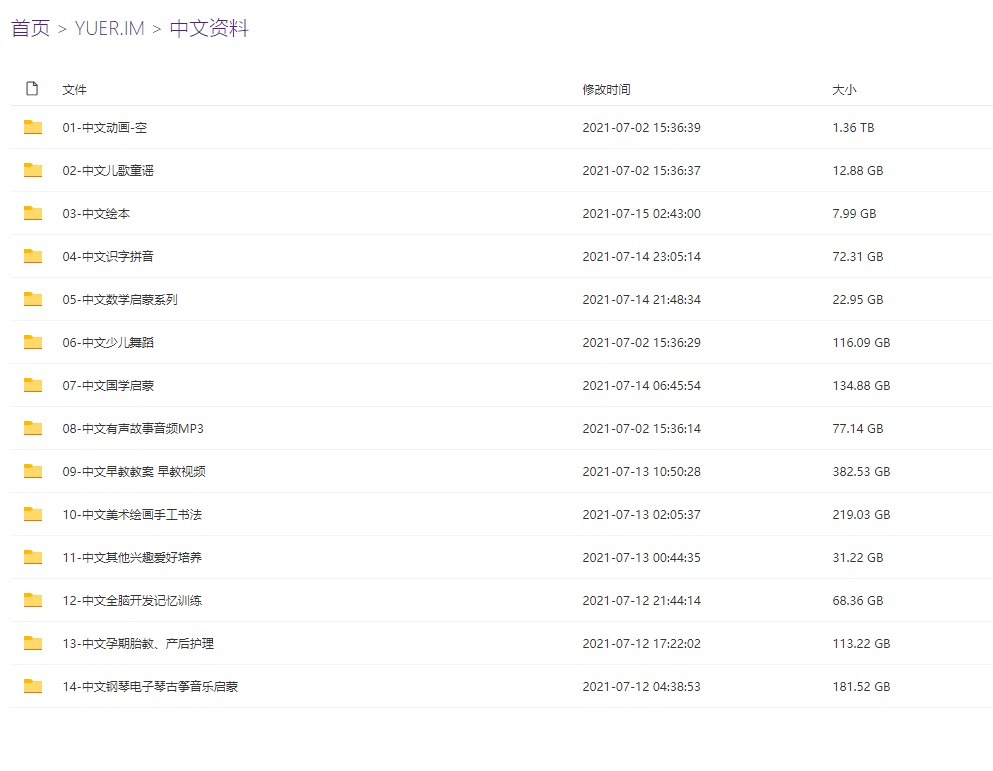Viewport: 993px width, 771px height.
Task: Click the folder icon for 09-中文早教教案 早教视频
Action: click(33, 471)
